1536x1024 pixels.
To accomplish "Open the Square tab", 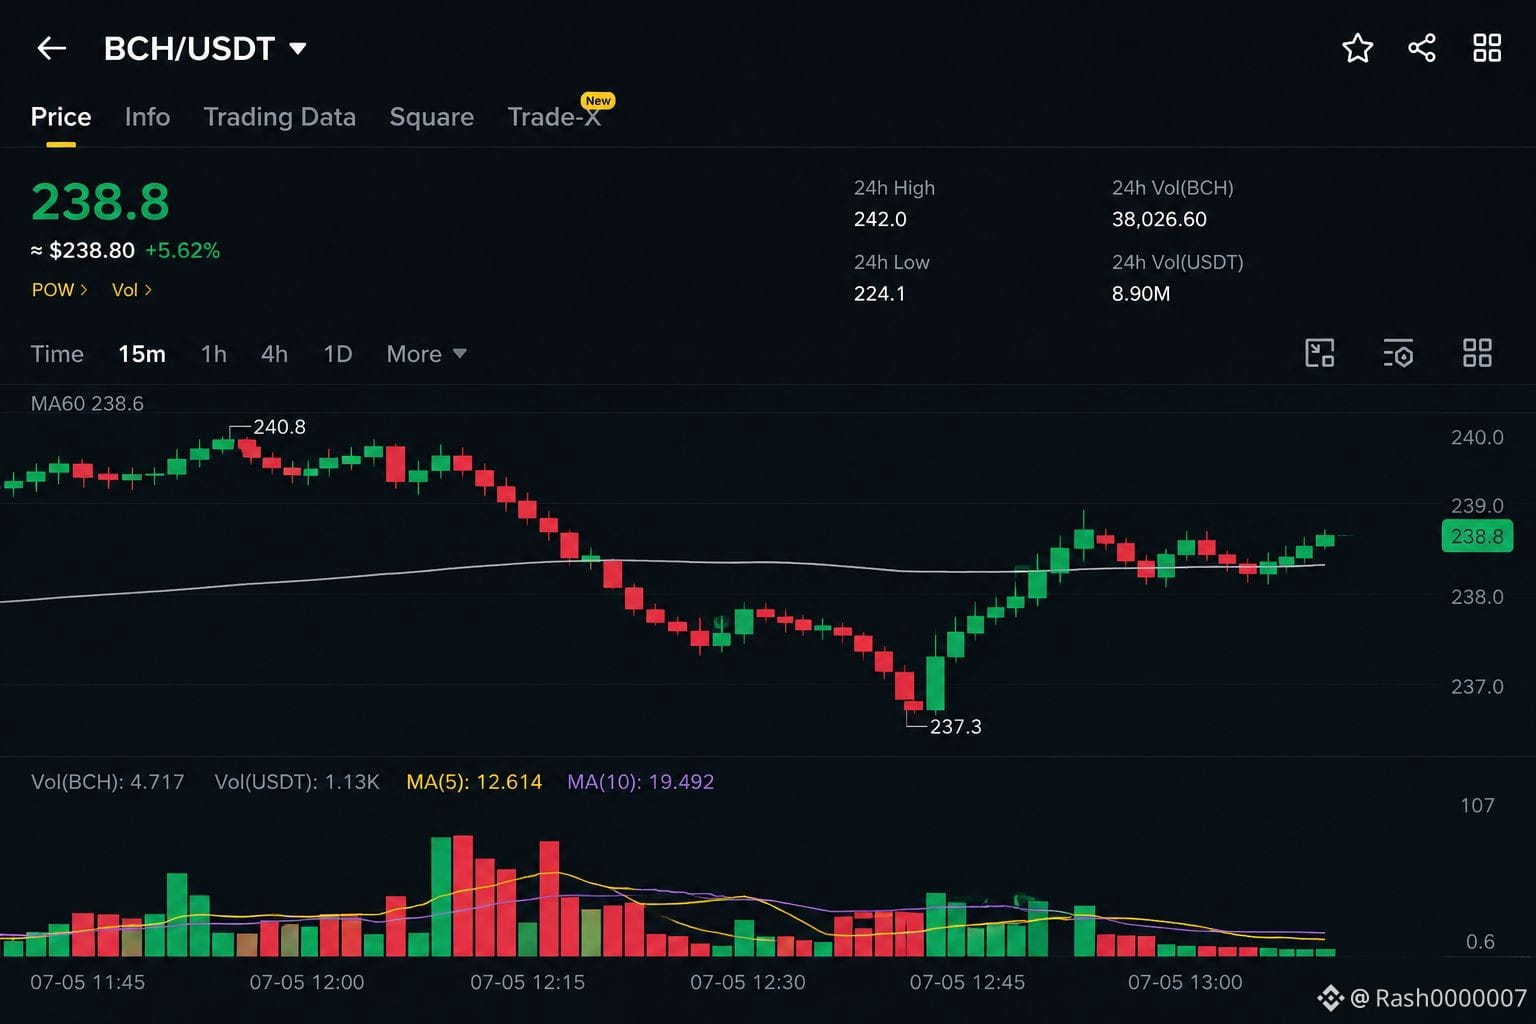I will pyautogui.click(x=432, y=117).
